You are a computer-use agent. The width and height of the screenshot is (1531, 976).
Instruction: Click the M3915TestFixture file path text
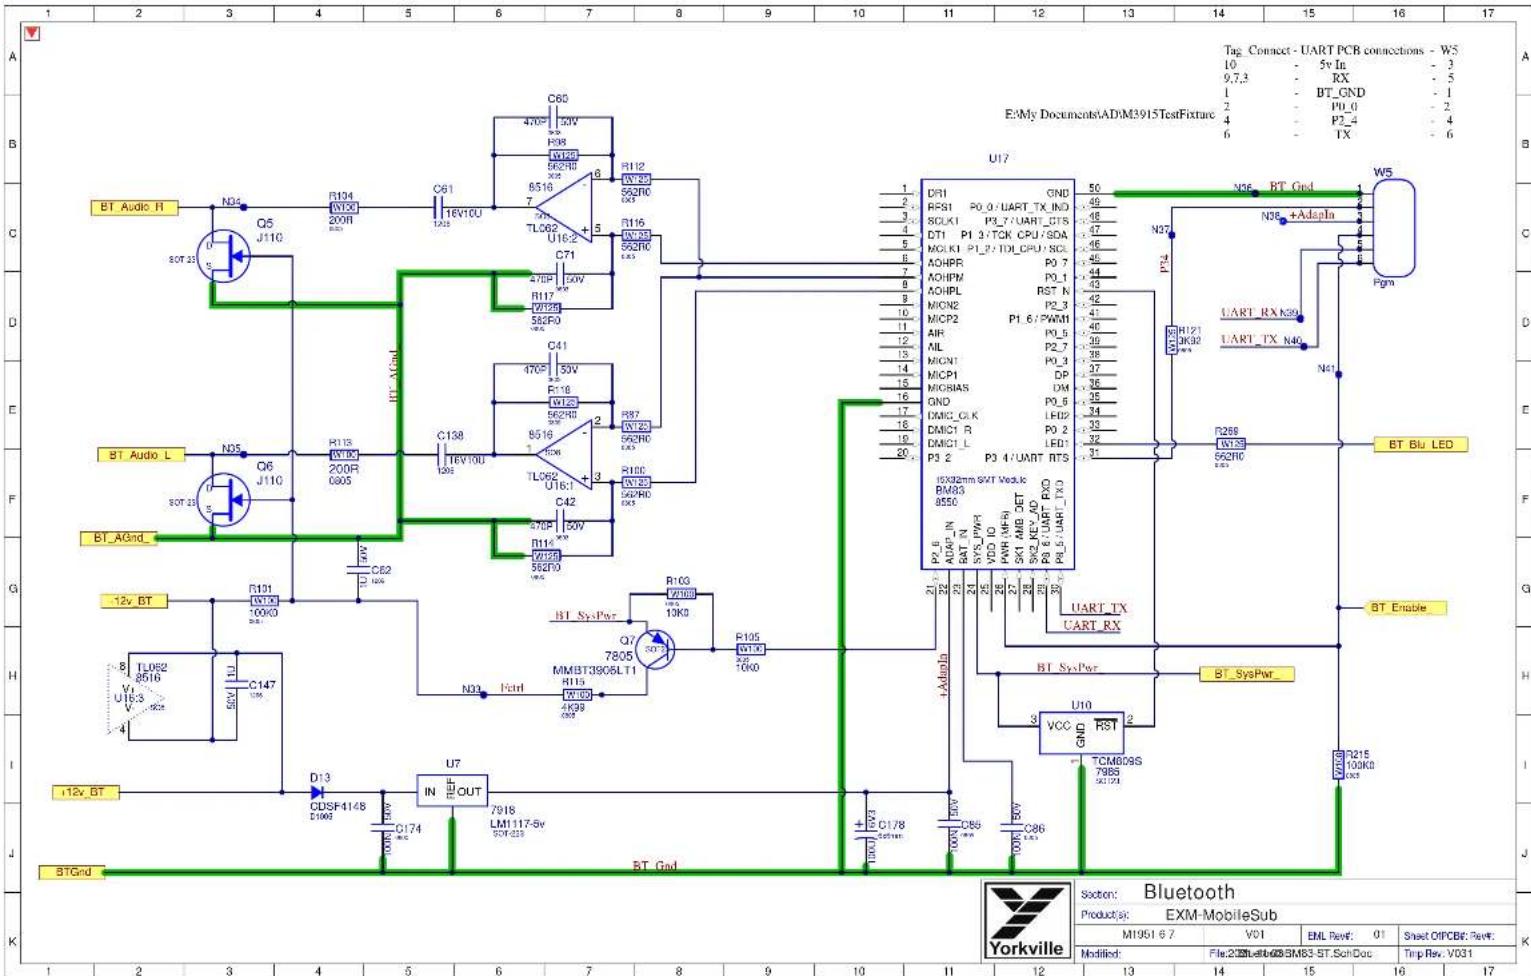1109,115
